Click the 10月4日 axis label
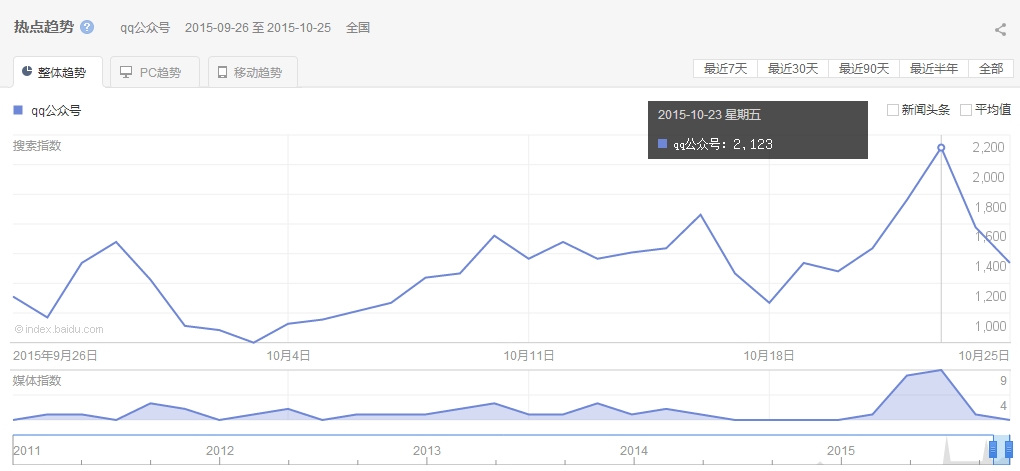 pos(288,355)
